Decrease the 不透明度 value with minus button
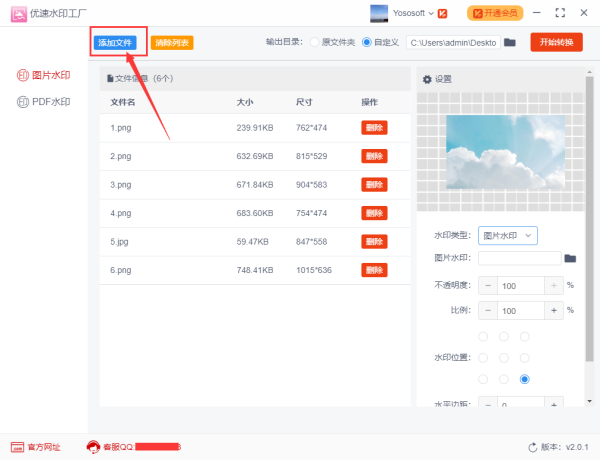This screenshot has height=460, width=600. [488, 285]
